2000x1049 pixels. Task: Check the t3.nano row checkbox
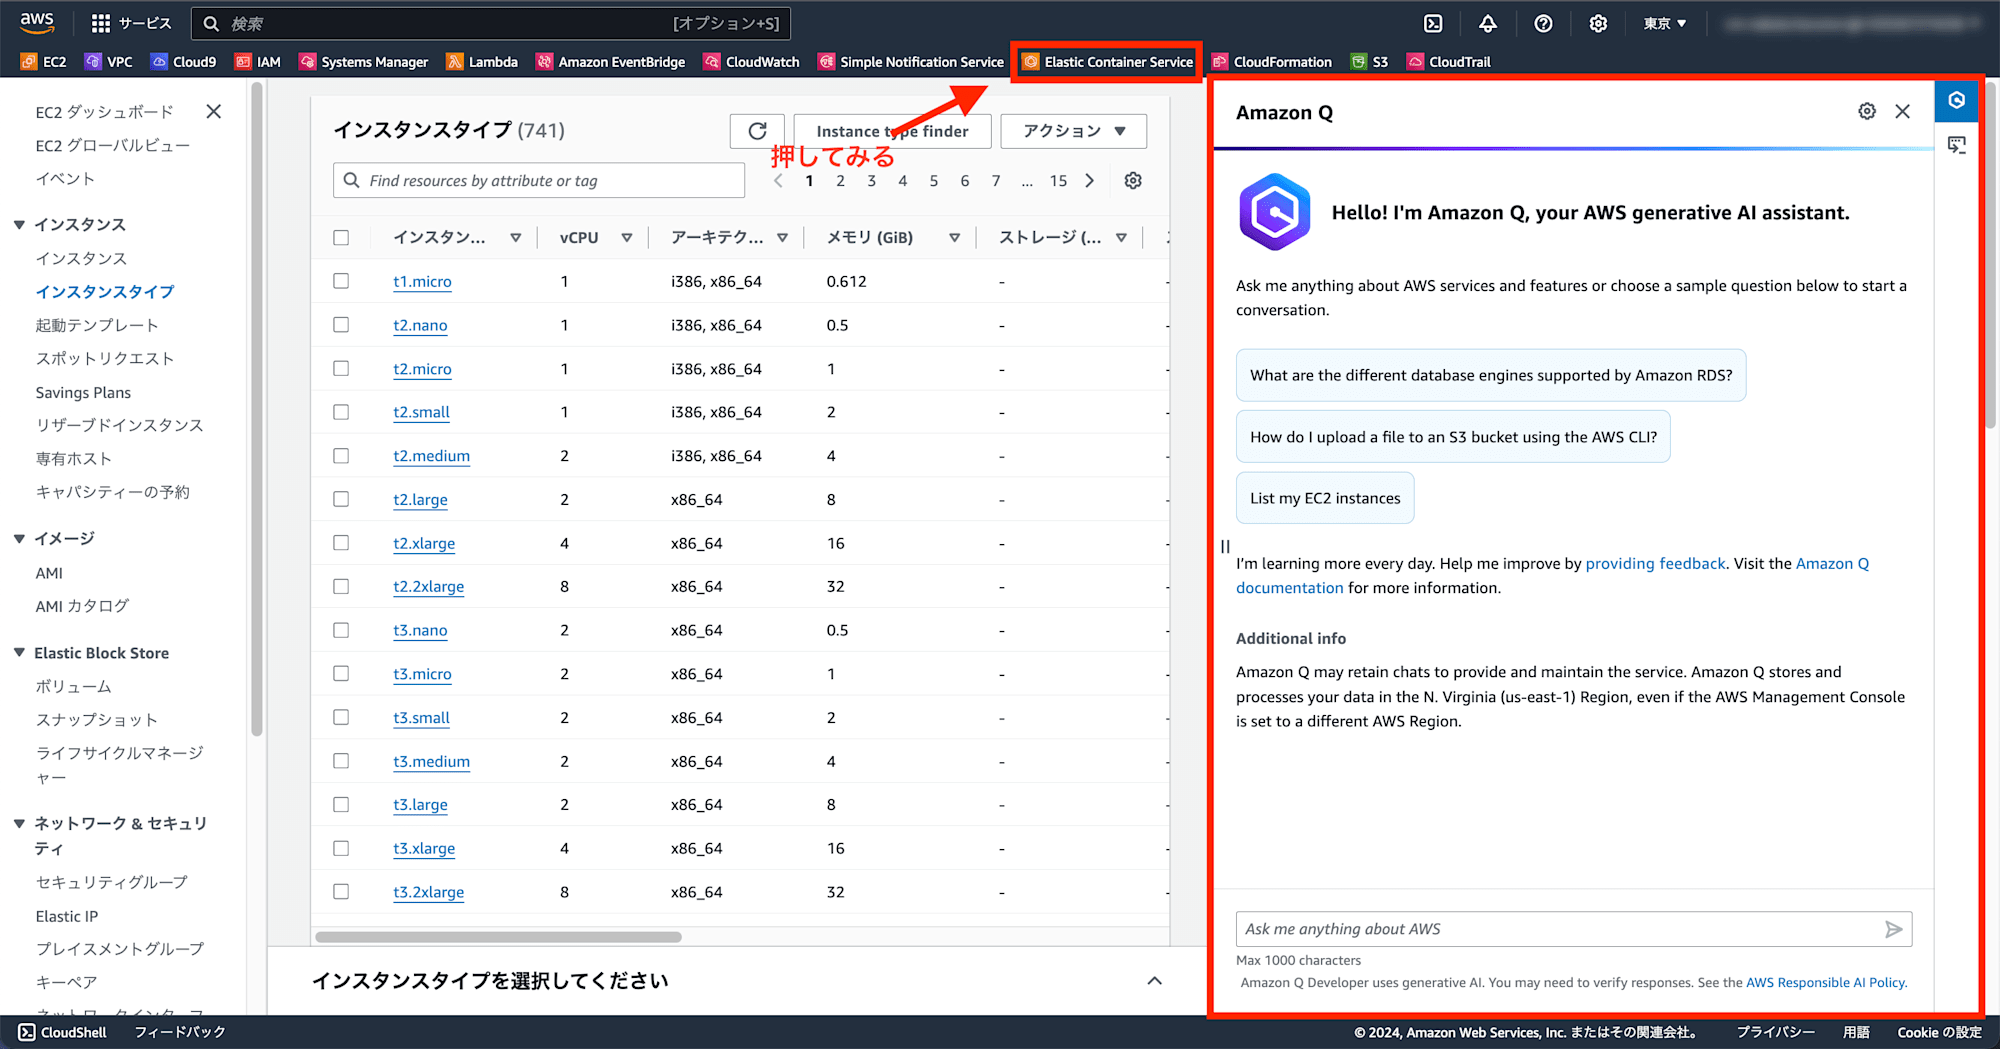[341, 630]
